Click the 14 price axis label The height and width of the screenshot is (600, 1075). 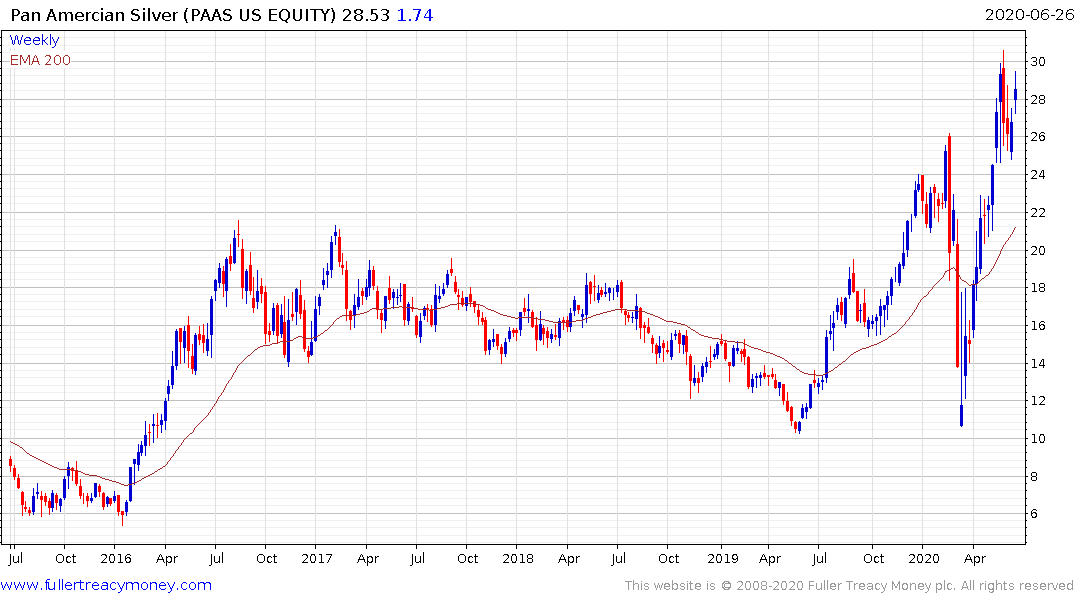(1038, 363)
